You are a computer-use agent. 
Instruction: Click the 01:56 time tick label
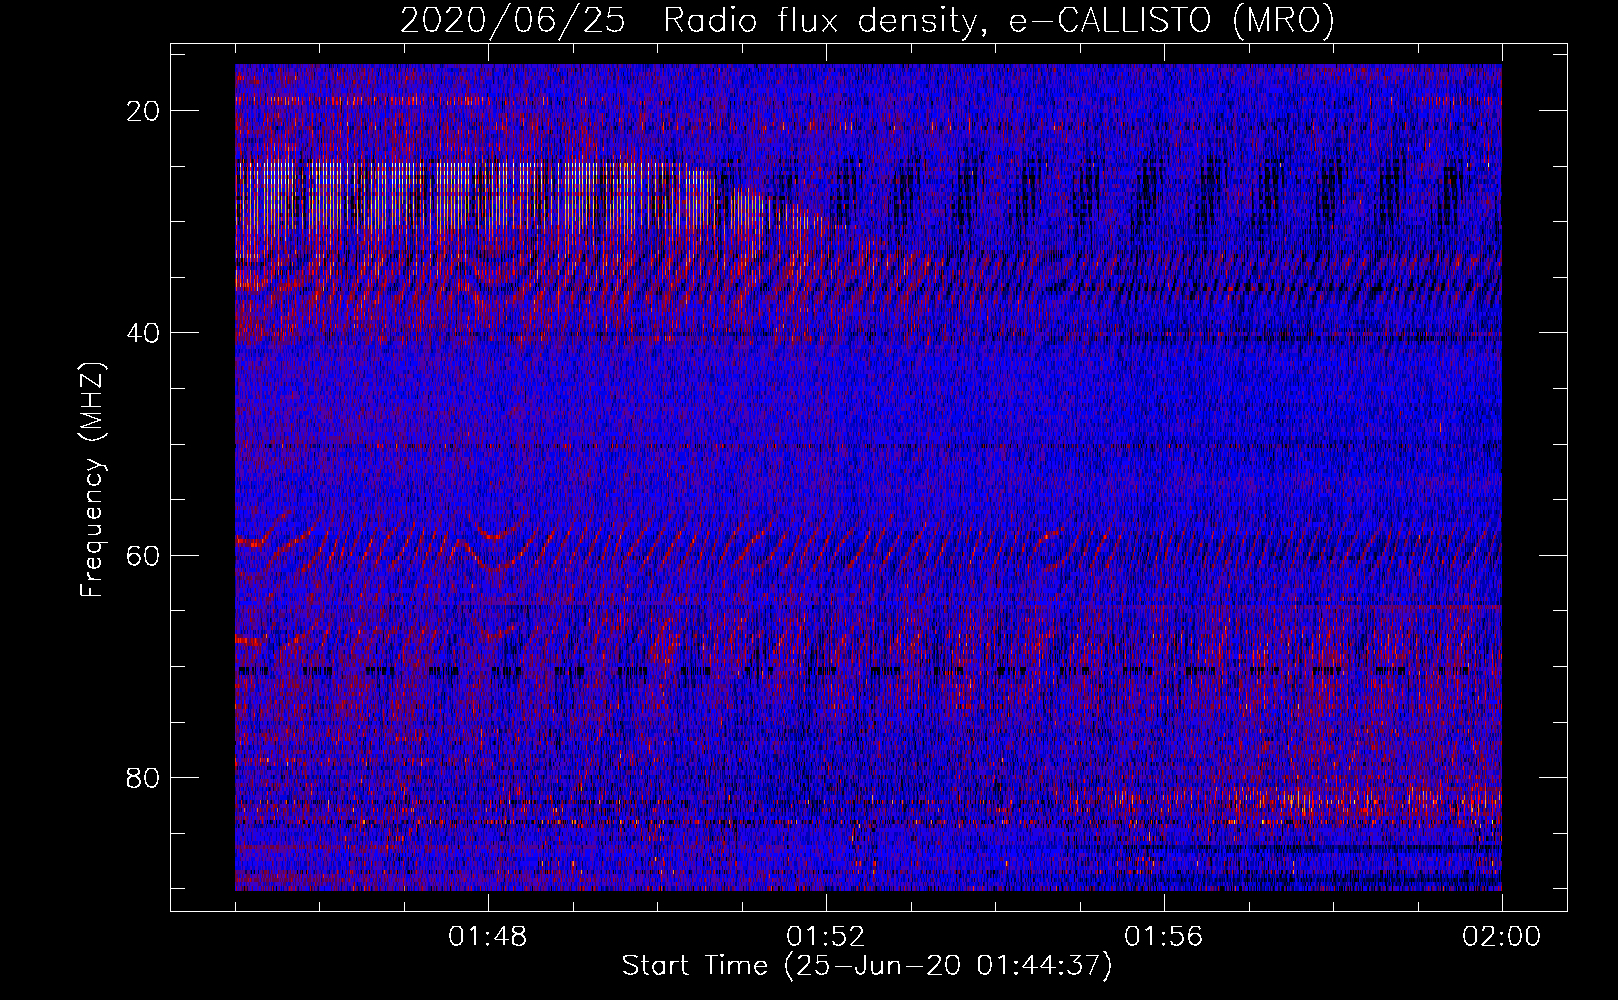[x=1164, y=937]
